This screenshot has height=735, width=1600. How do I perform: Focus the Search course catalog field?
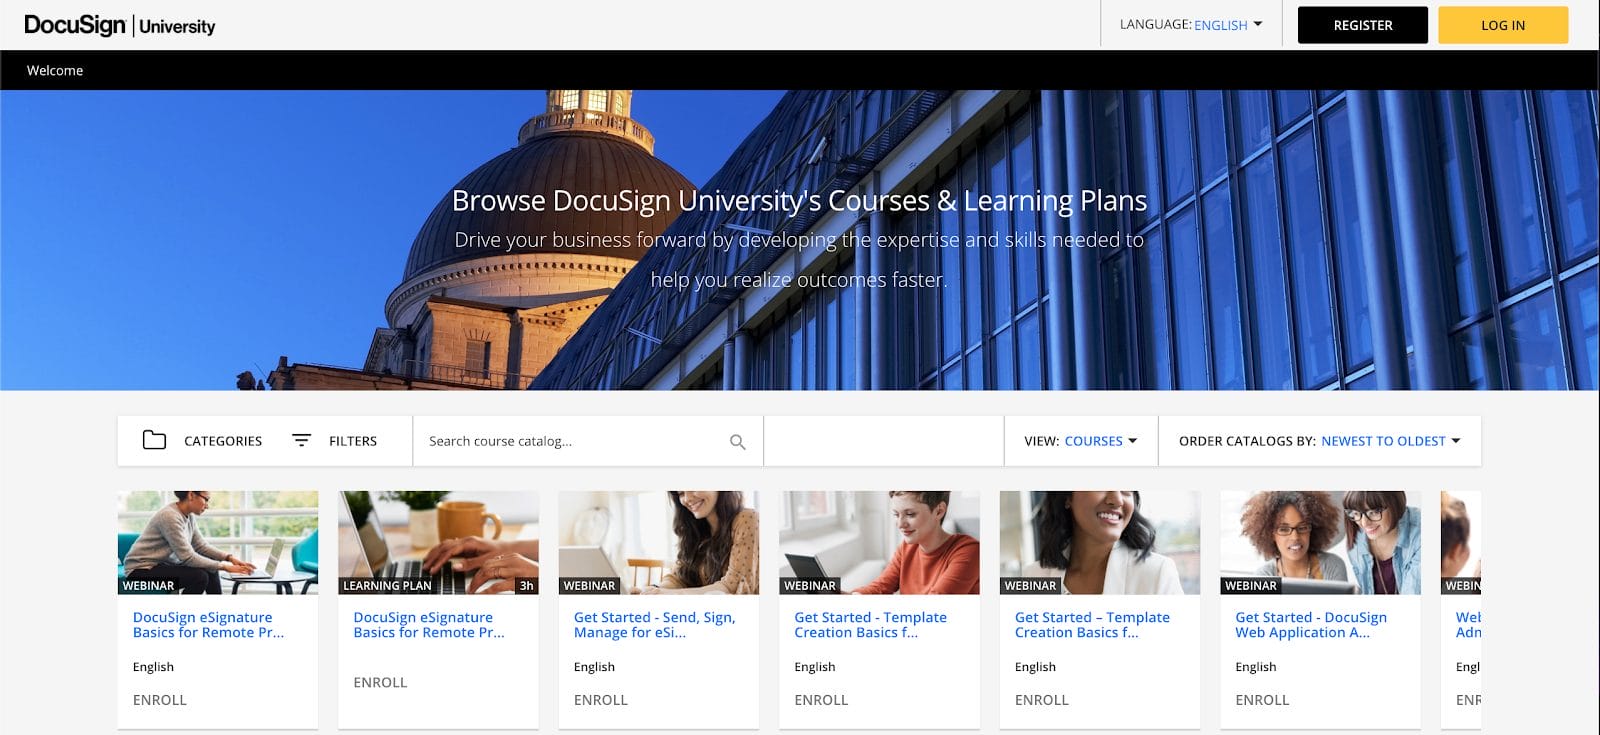point(570,441)
